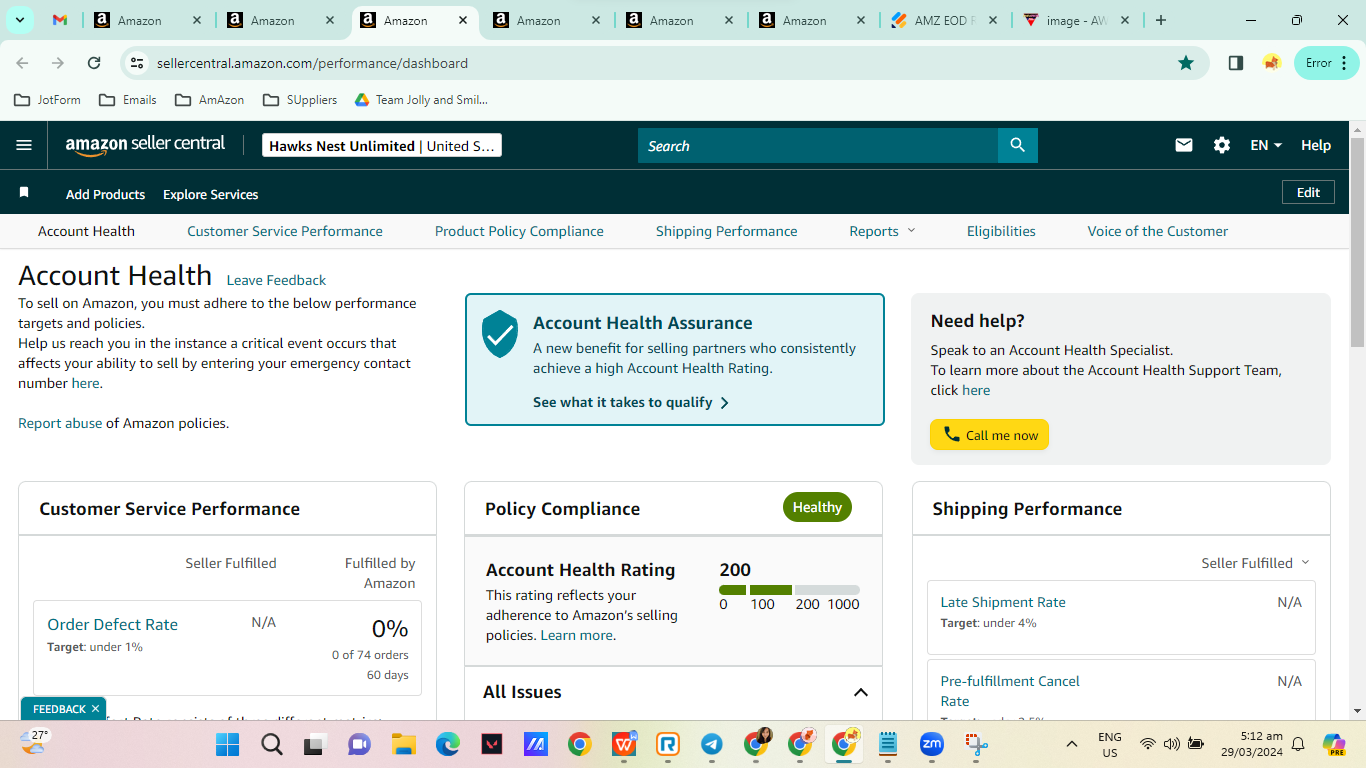Open WPS Office from the taskbar
Image resolution: width=1366 pixels, height=768 pixels.
(x=624, y=744)
